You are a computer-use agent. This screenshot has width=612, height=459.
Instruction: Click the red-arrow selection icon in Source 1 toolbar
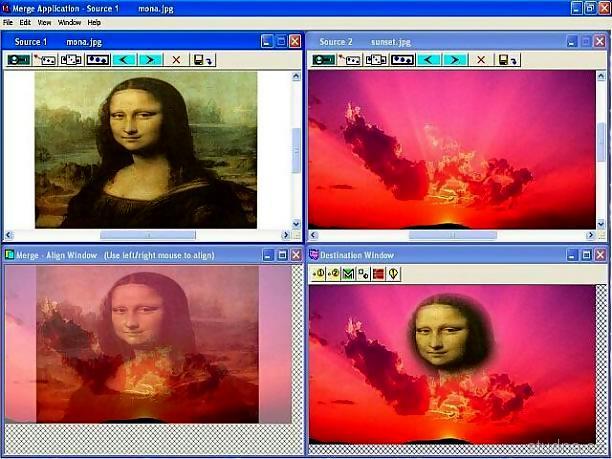click(44, 60)
